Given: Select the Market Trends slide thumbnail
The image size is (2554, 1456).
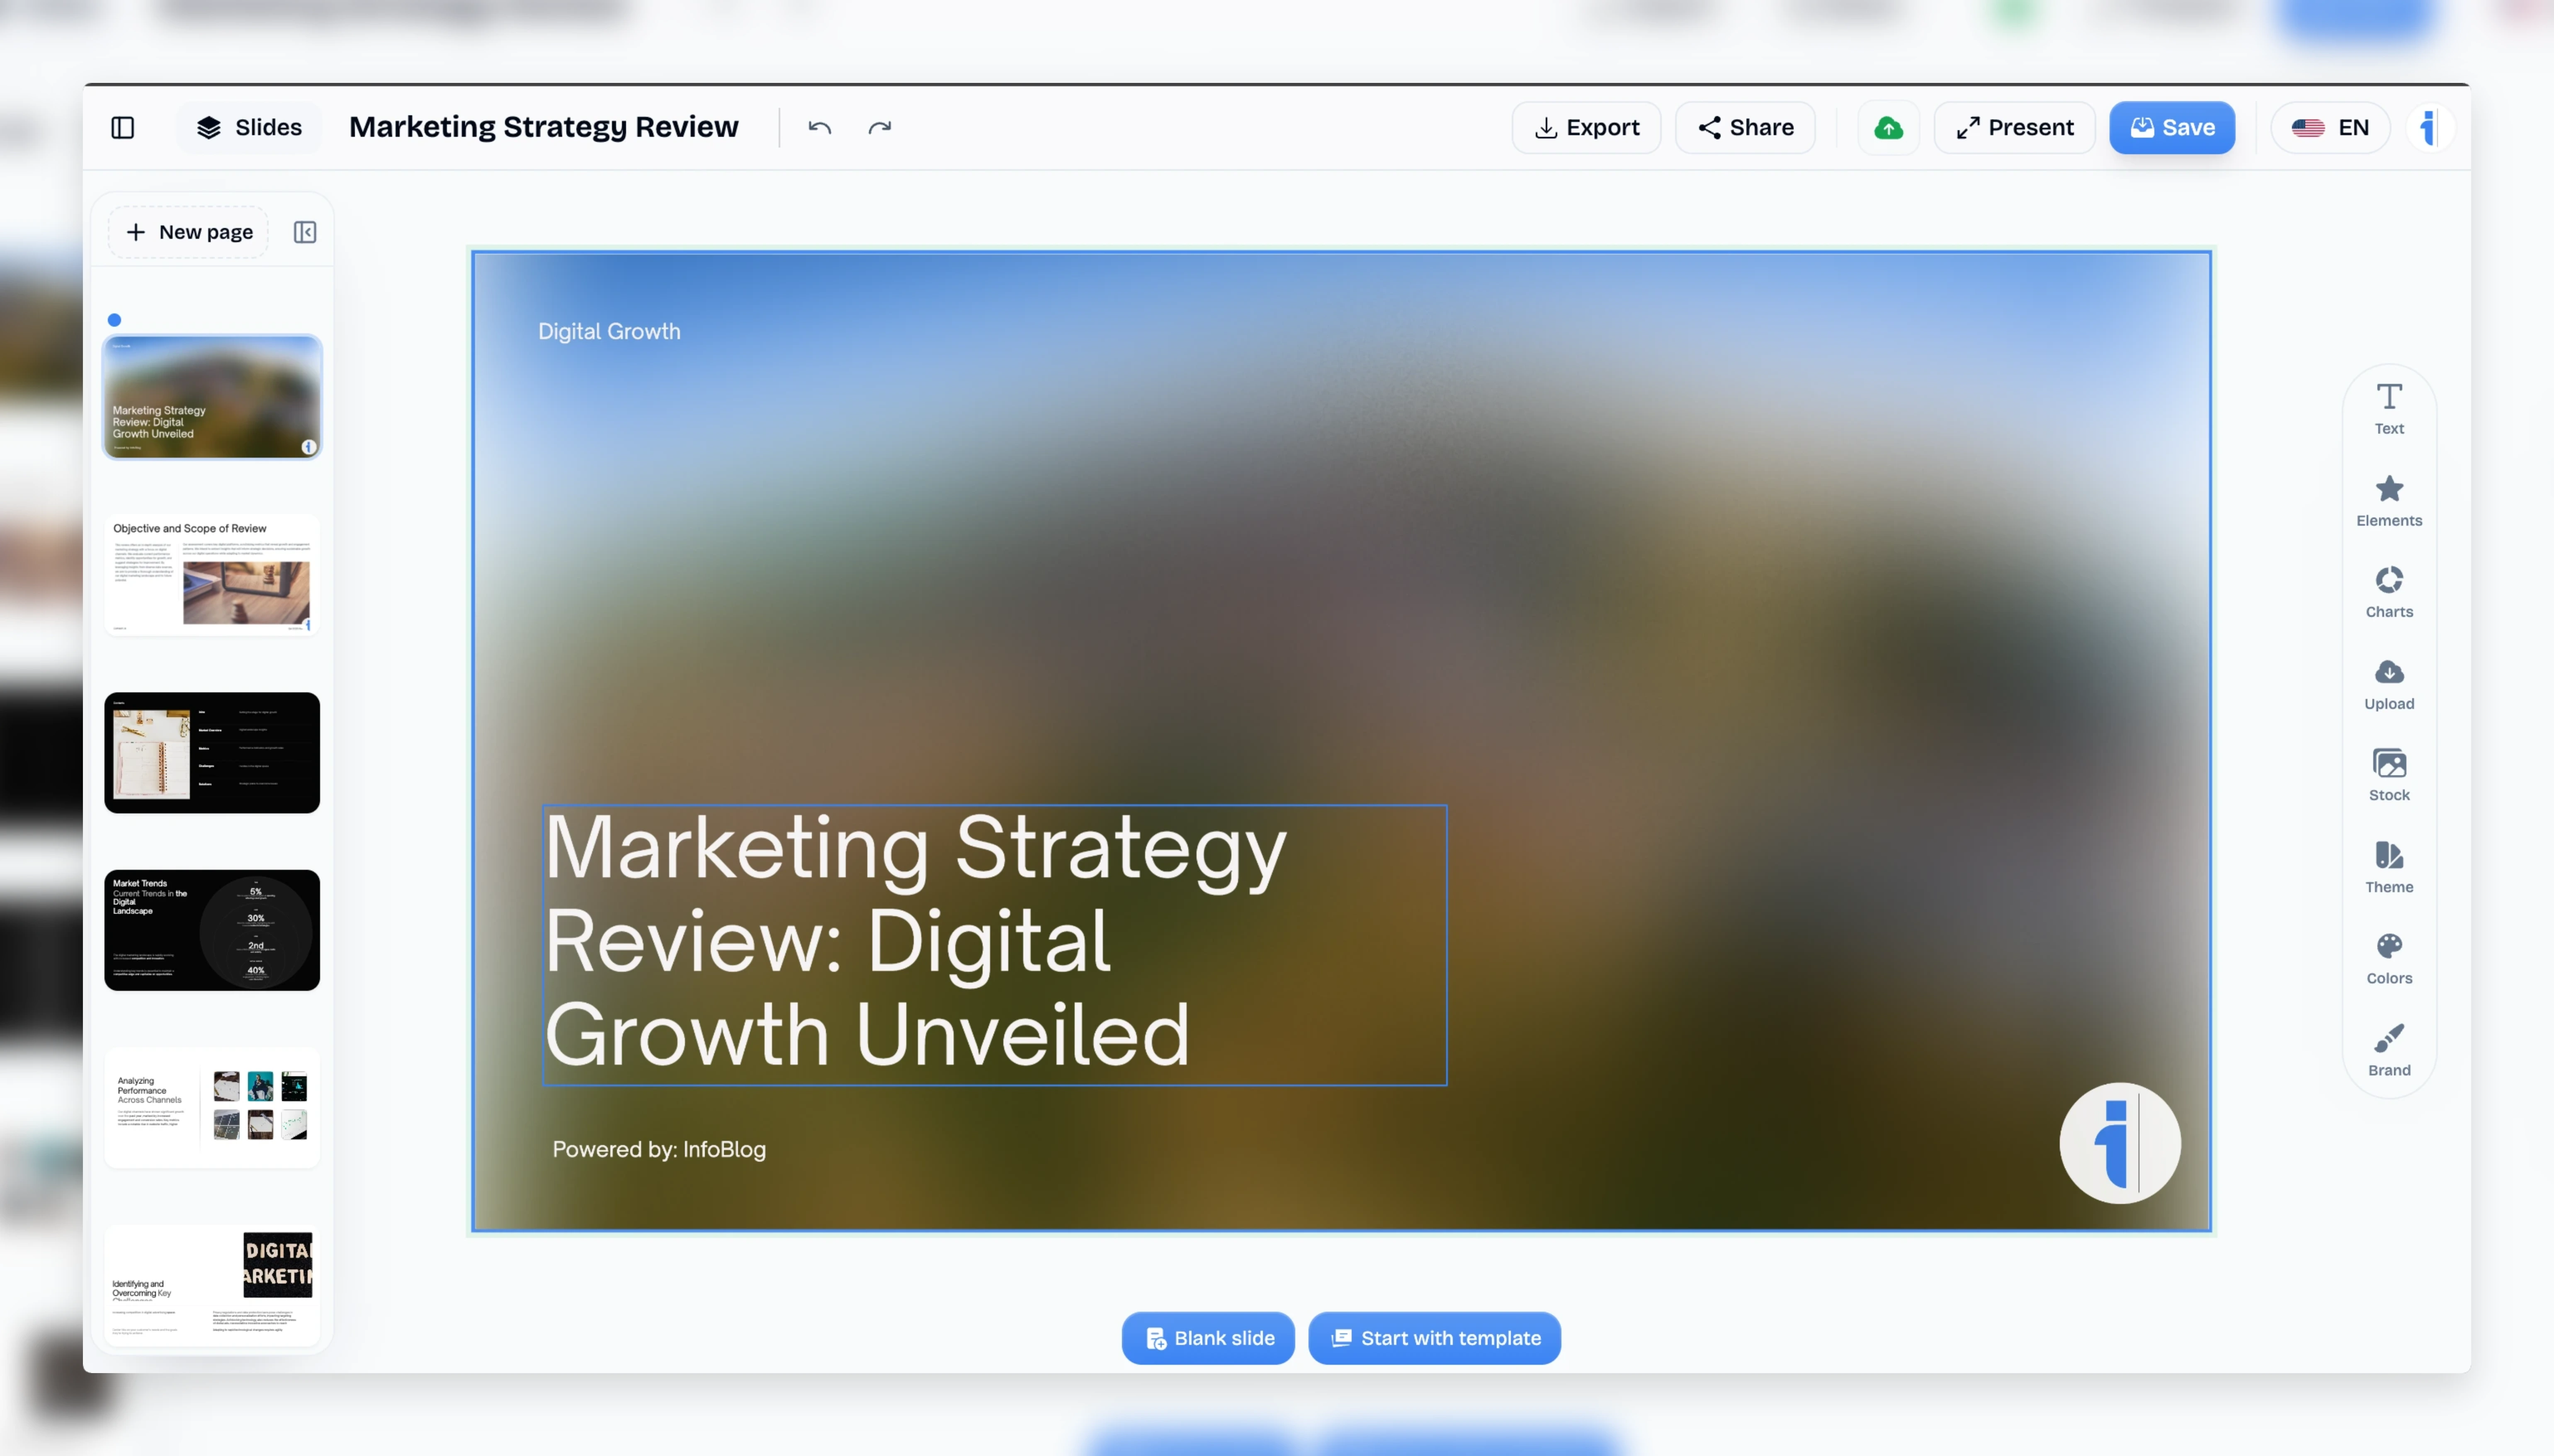Looking at the screenshot, I should pos(212,930).
